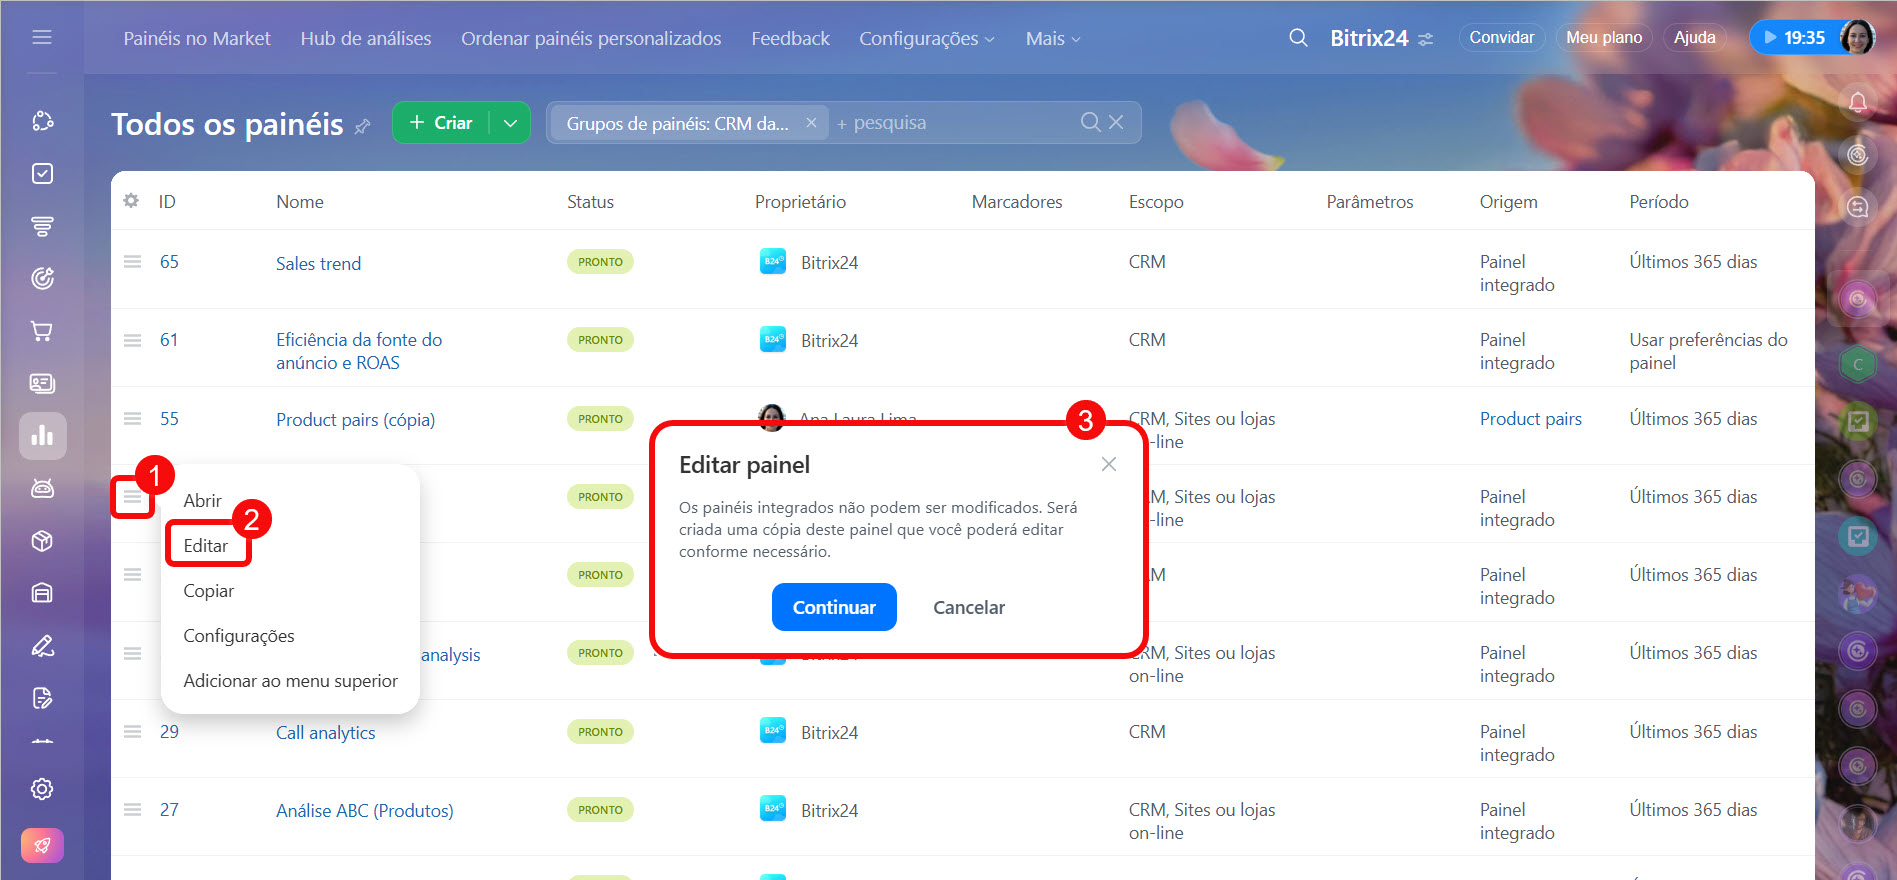Viewport: 1897px width, 880px height.
Task: Select Editar in the context menu
Action: click(206, 546)
